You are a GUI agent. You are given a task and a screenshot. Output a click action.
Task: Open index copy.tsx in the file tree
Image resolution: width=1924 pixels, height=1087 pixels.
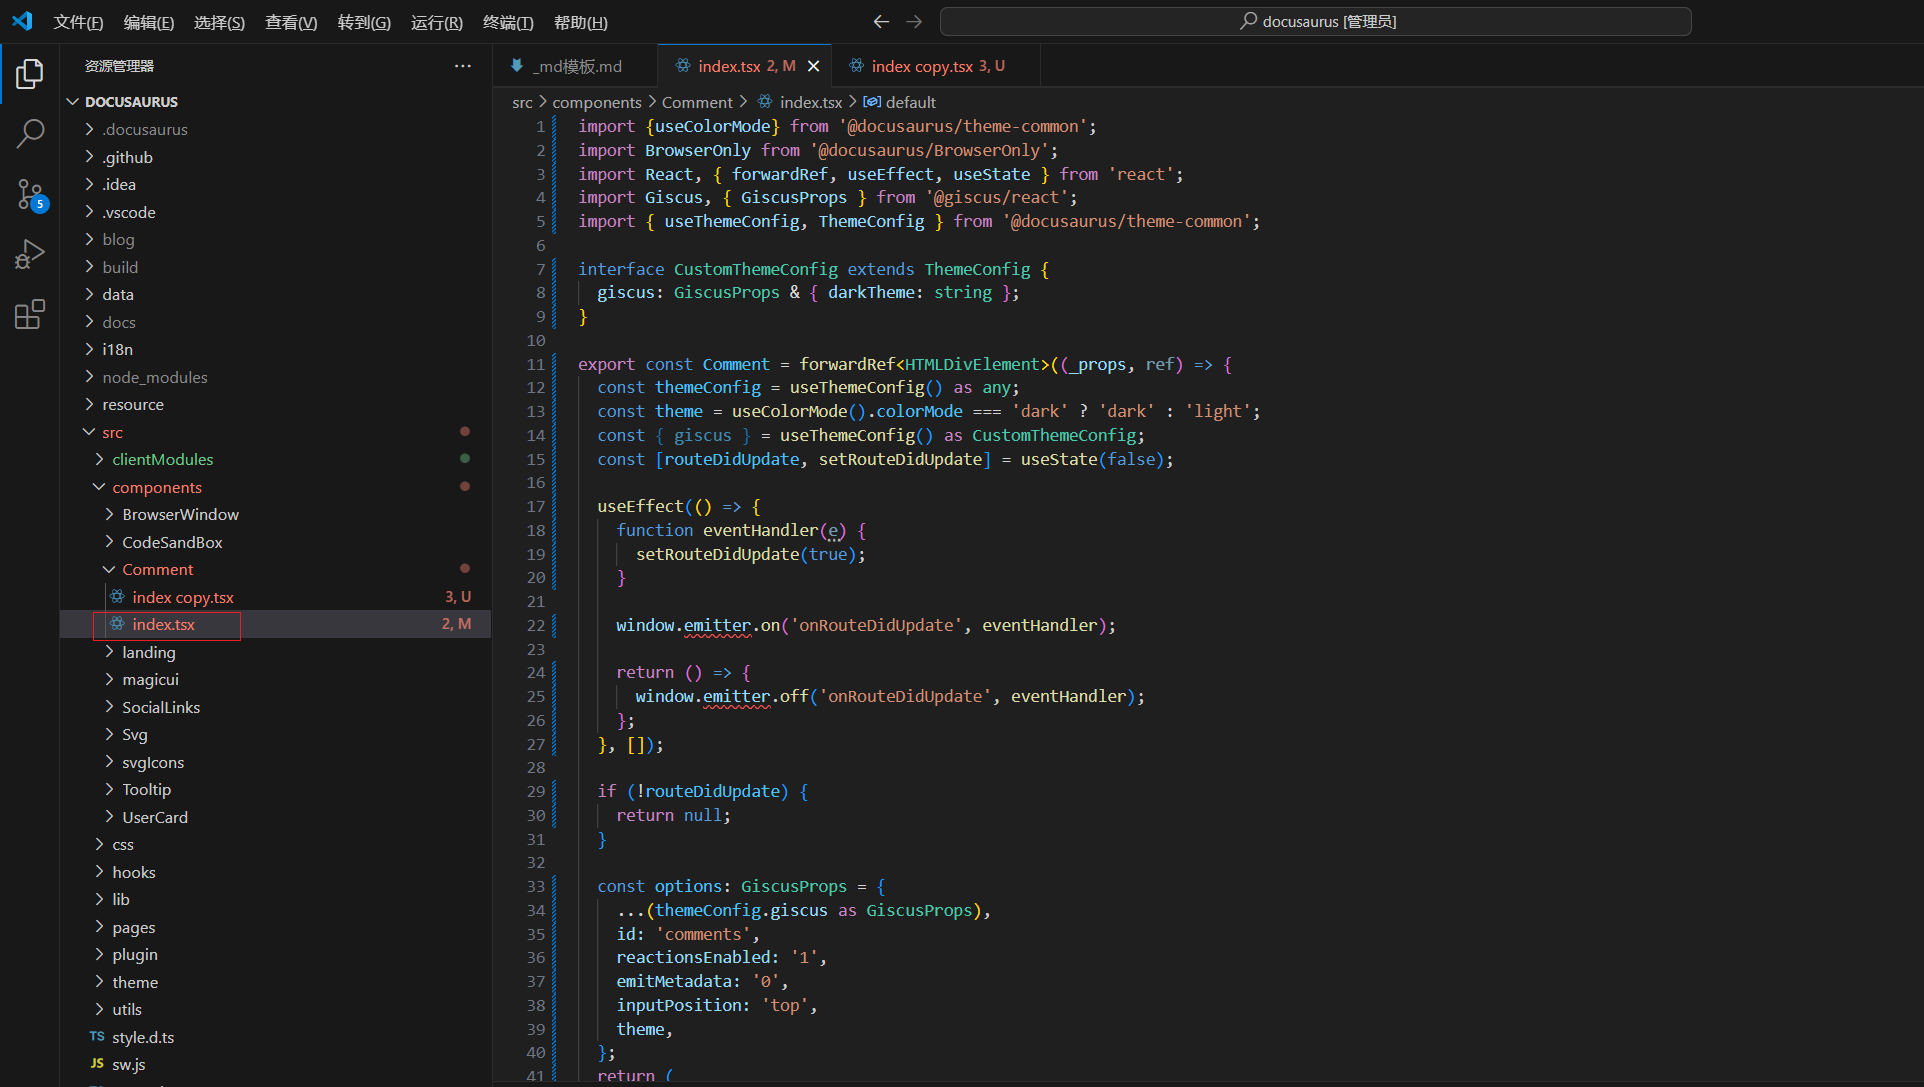click(276, 597)
